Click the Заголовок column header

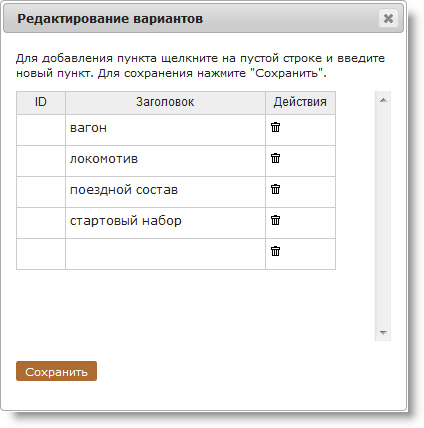click(165, 103)
